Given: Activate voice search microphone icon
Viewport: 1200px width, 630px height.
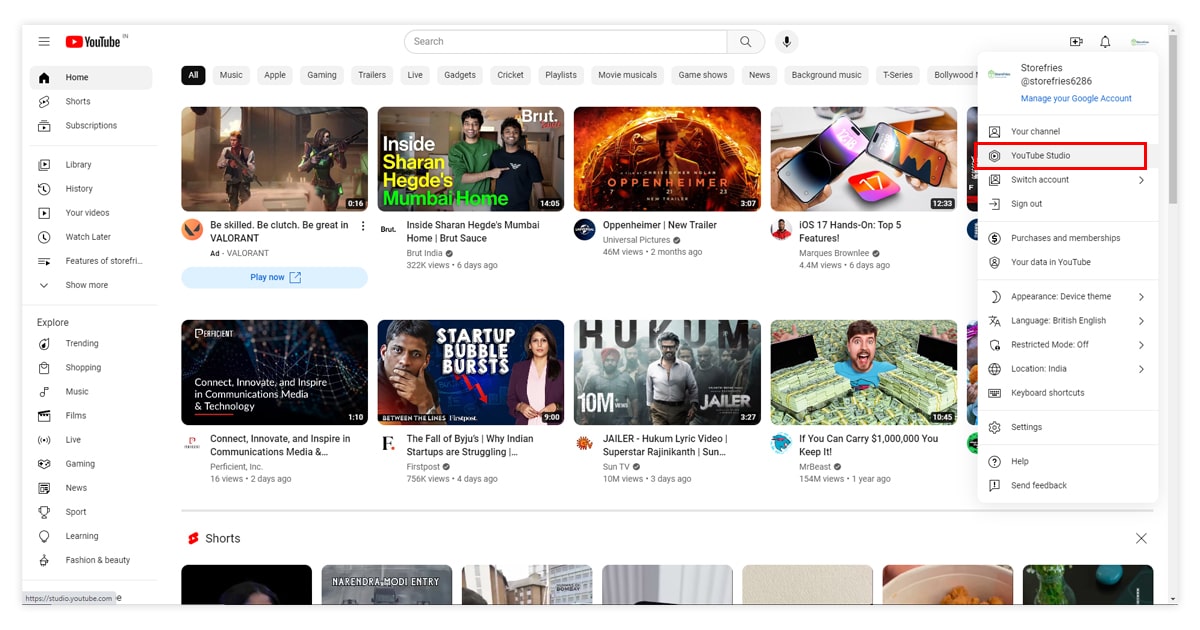Looking at the screenshot, I should [787, 42].
